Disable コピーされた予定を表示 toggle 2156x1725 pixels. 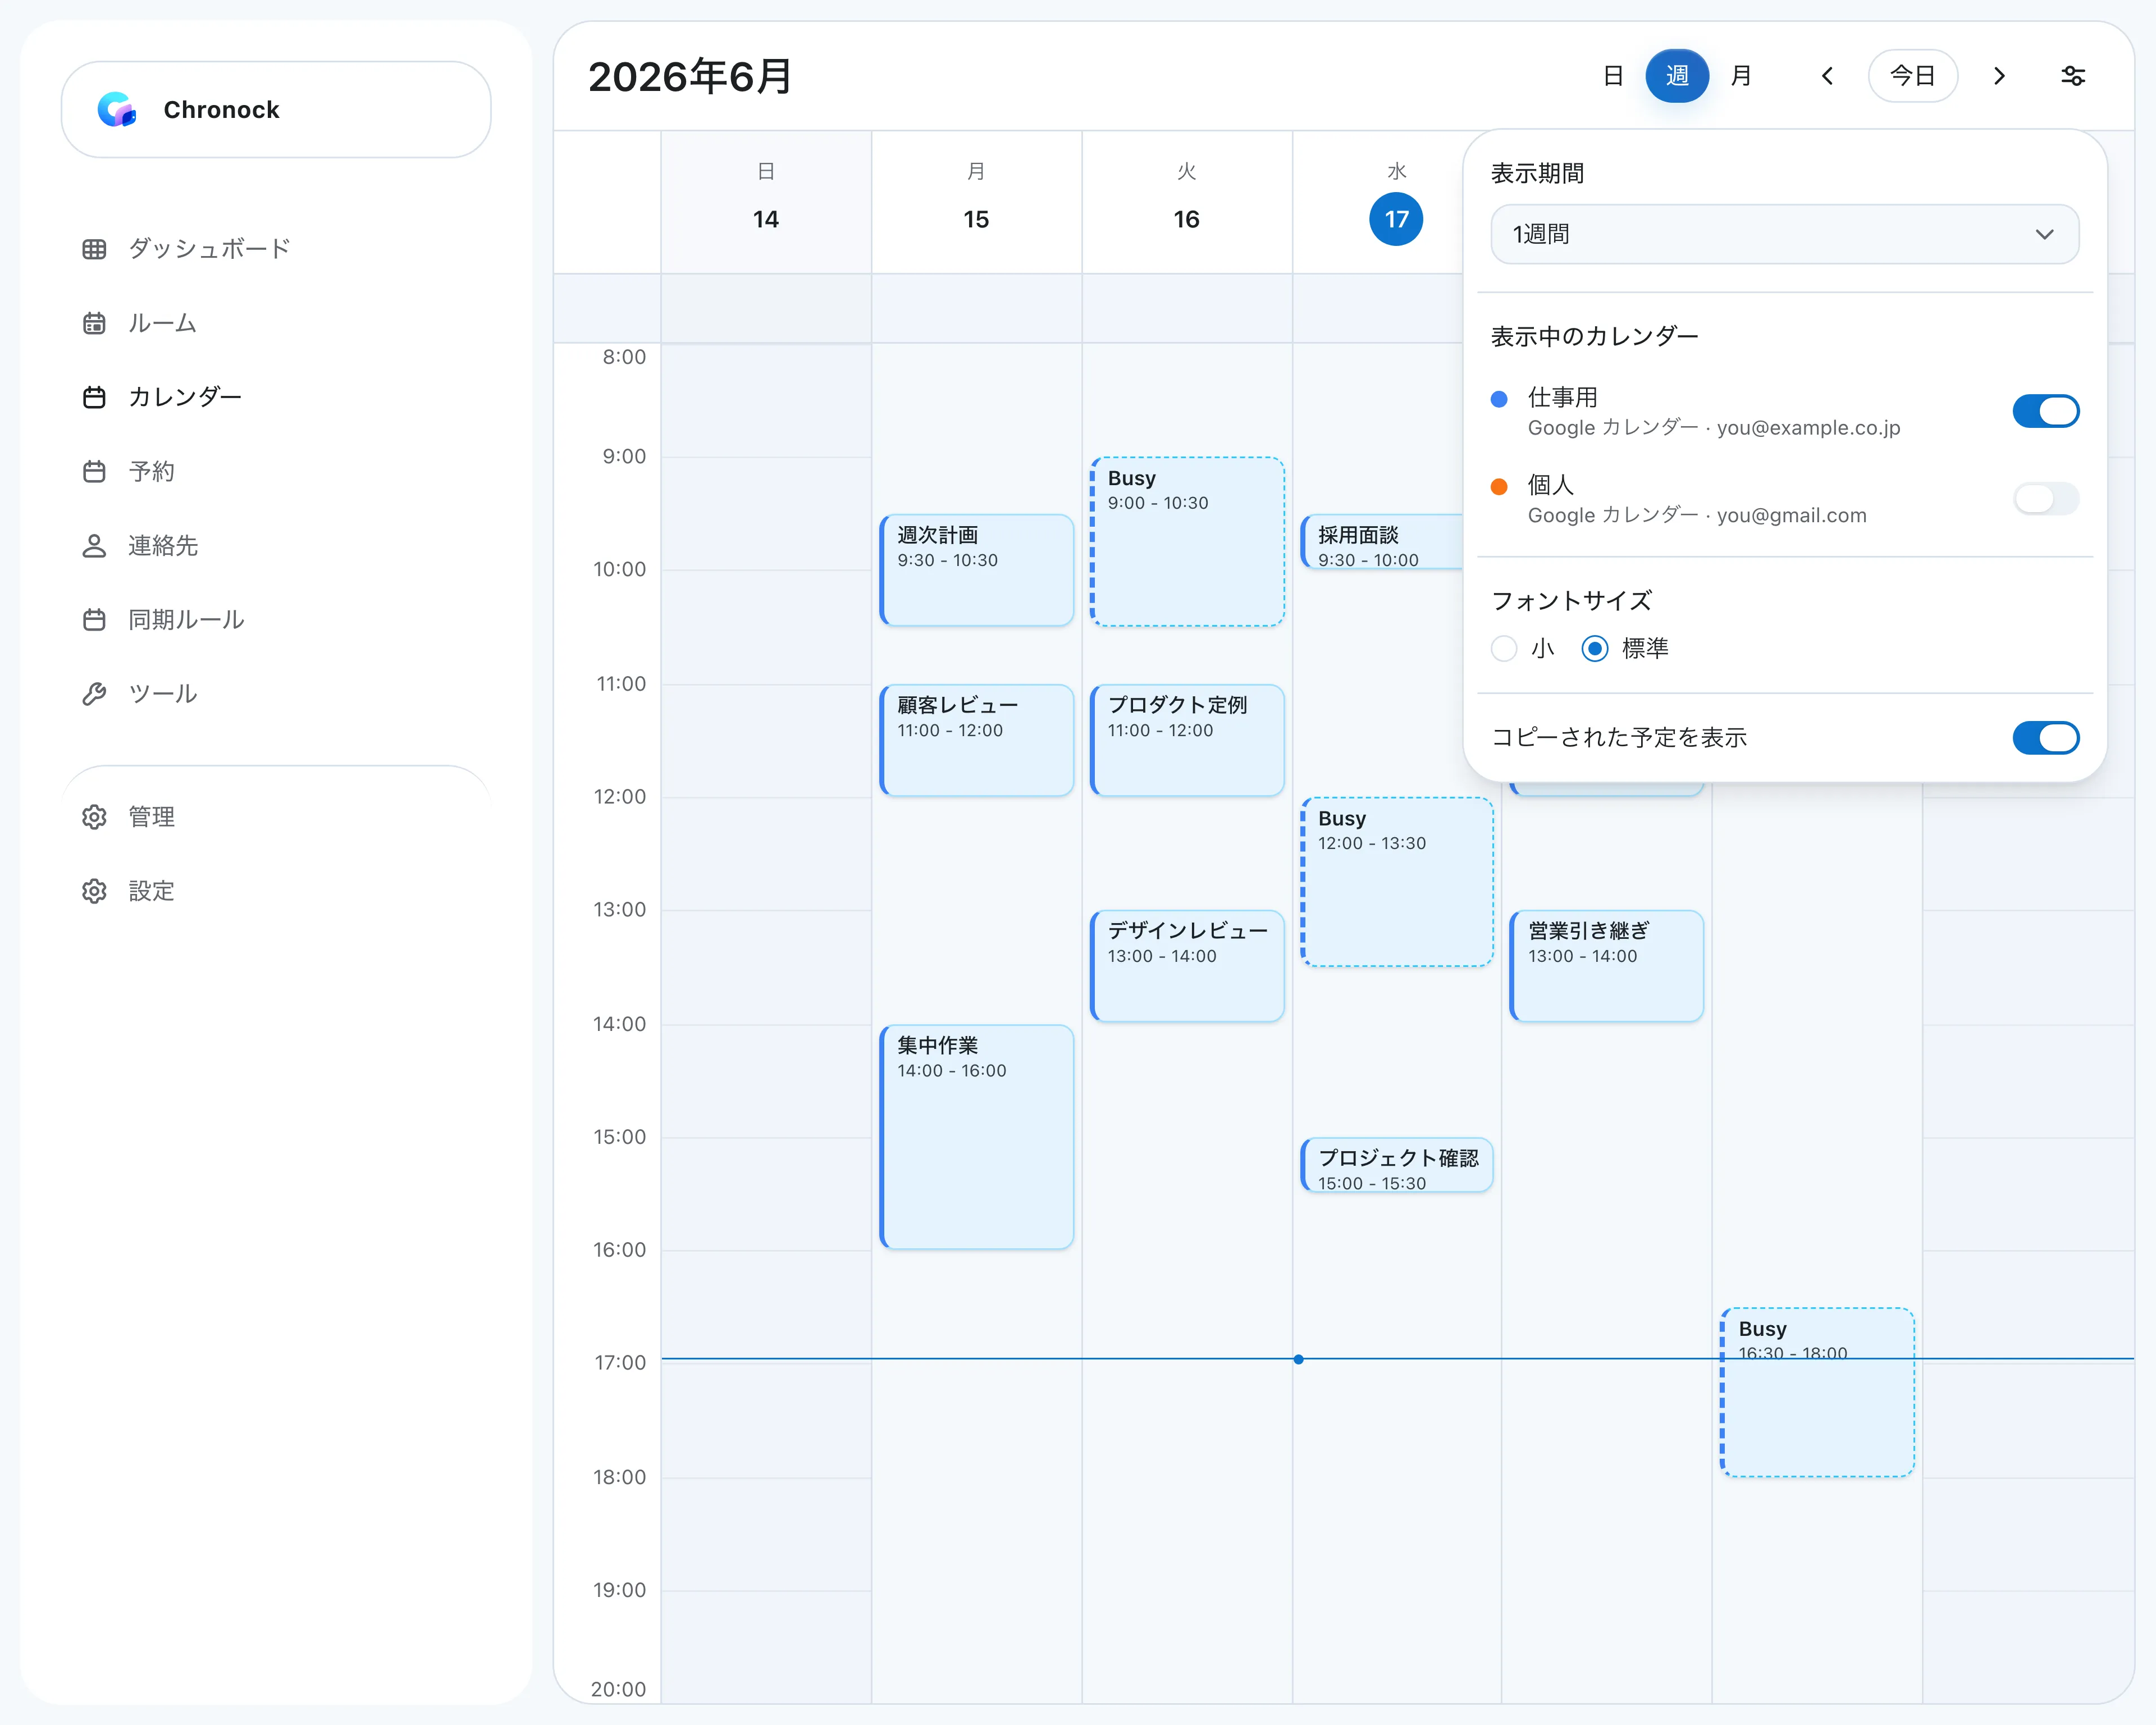pyautogui.click(x=2046, y=738)
